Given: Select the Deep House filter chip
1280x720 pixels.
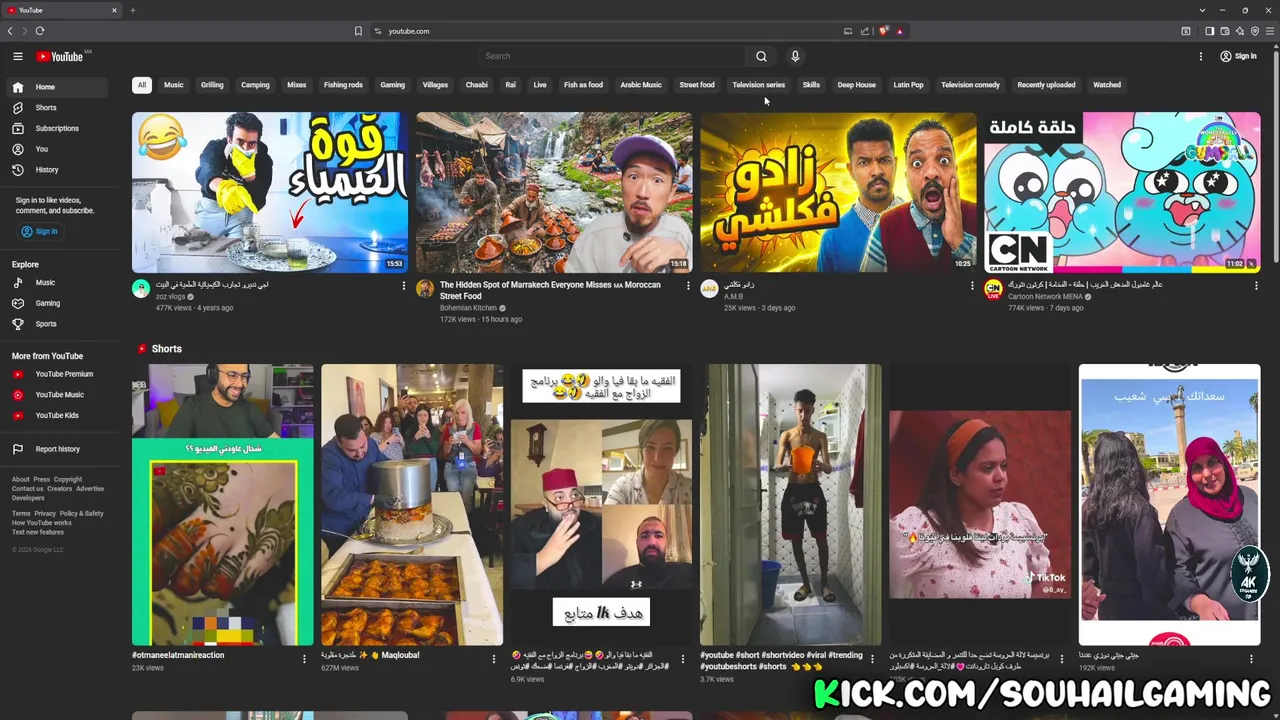Looking at the screenshot, I should [856, 85].
